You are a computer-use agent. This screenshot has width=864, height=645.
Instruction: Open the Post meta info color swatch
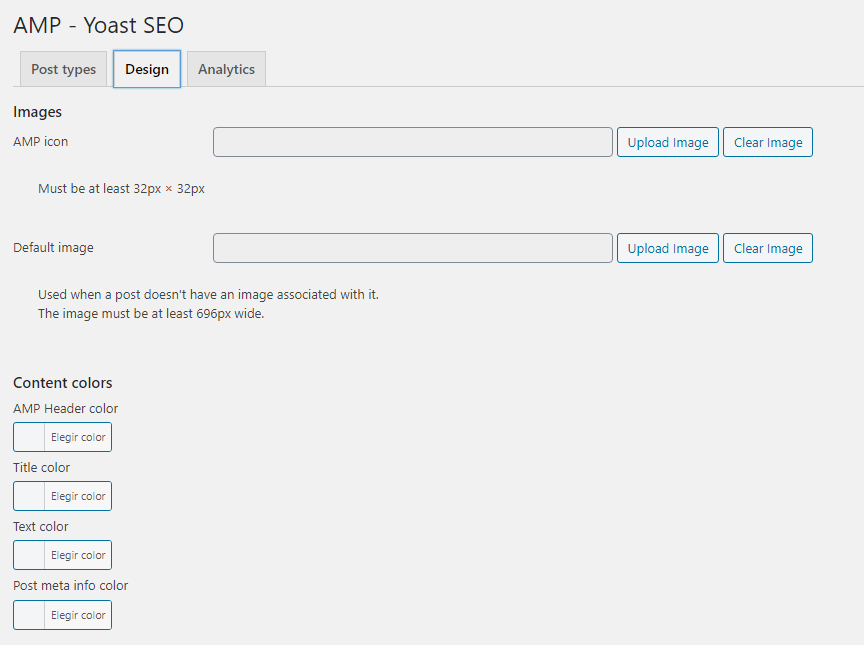pos(62,615)
